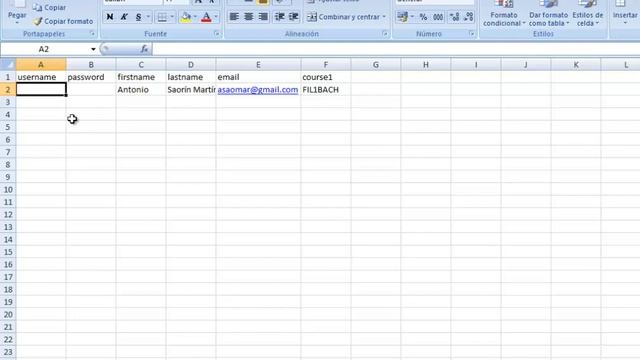Select cell with 'firstname'
Viewport: 640px width, 360px height.
(141, 77)
